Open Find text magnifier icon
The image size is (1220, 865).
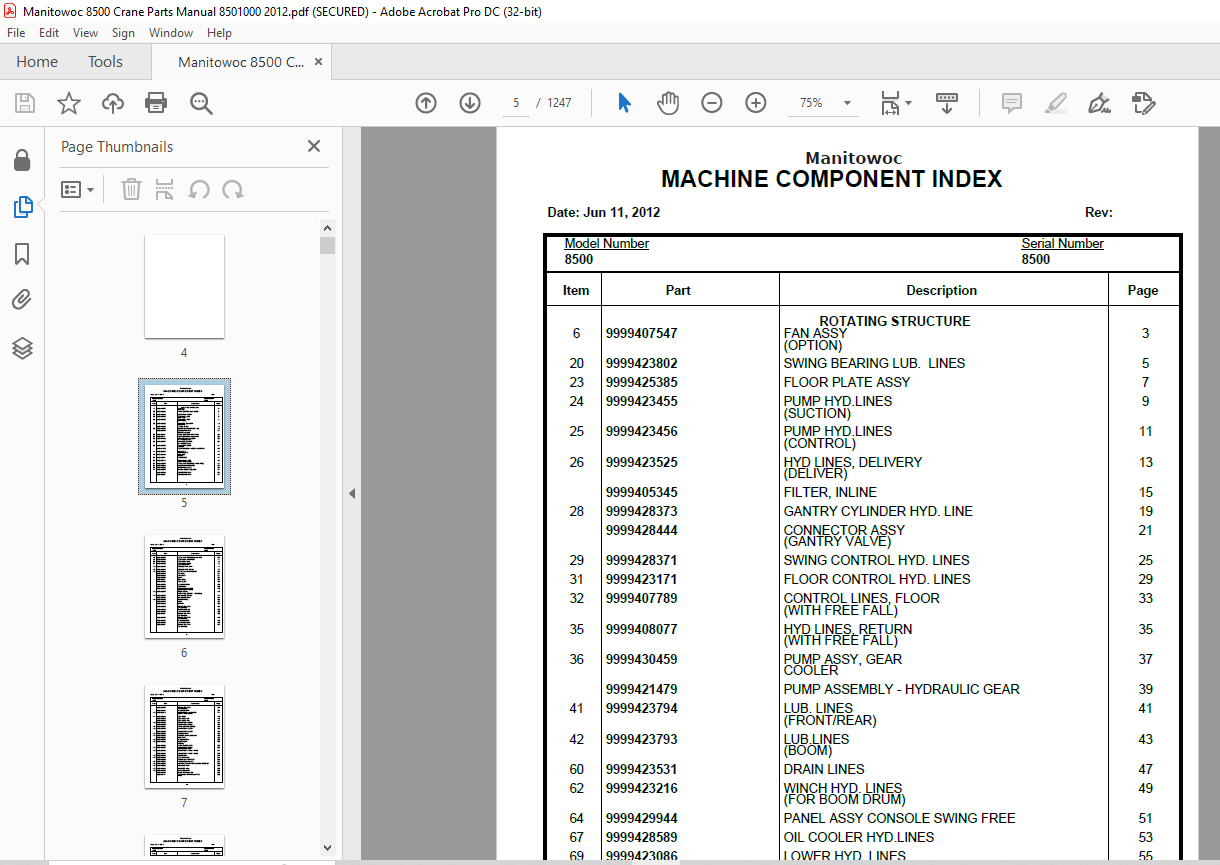[x=201, y=103]
